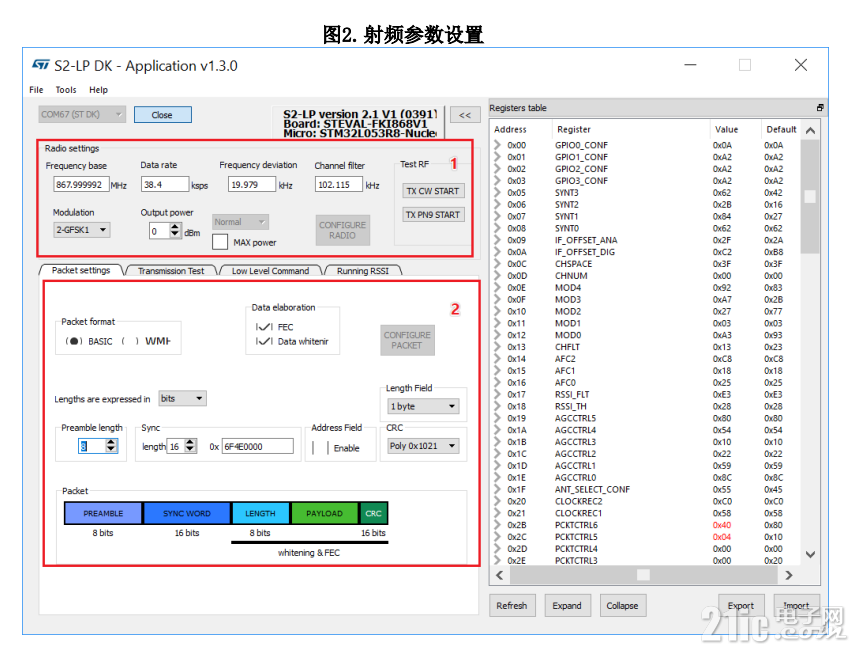
Task: Click the Import registers button
Action: coord(796,605)
